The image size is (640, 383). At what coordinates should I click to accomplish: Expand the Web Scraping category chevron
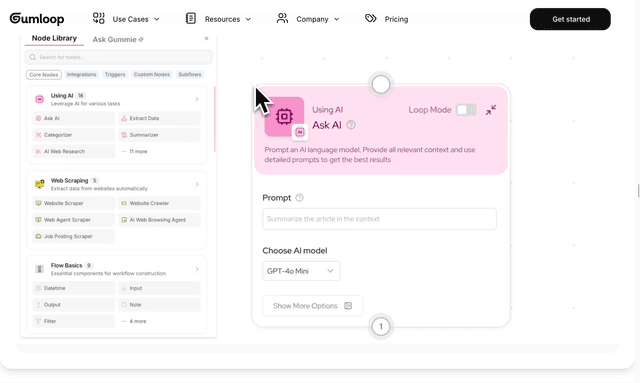coord(197,184)
